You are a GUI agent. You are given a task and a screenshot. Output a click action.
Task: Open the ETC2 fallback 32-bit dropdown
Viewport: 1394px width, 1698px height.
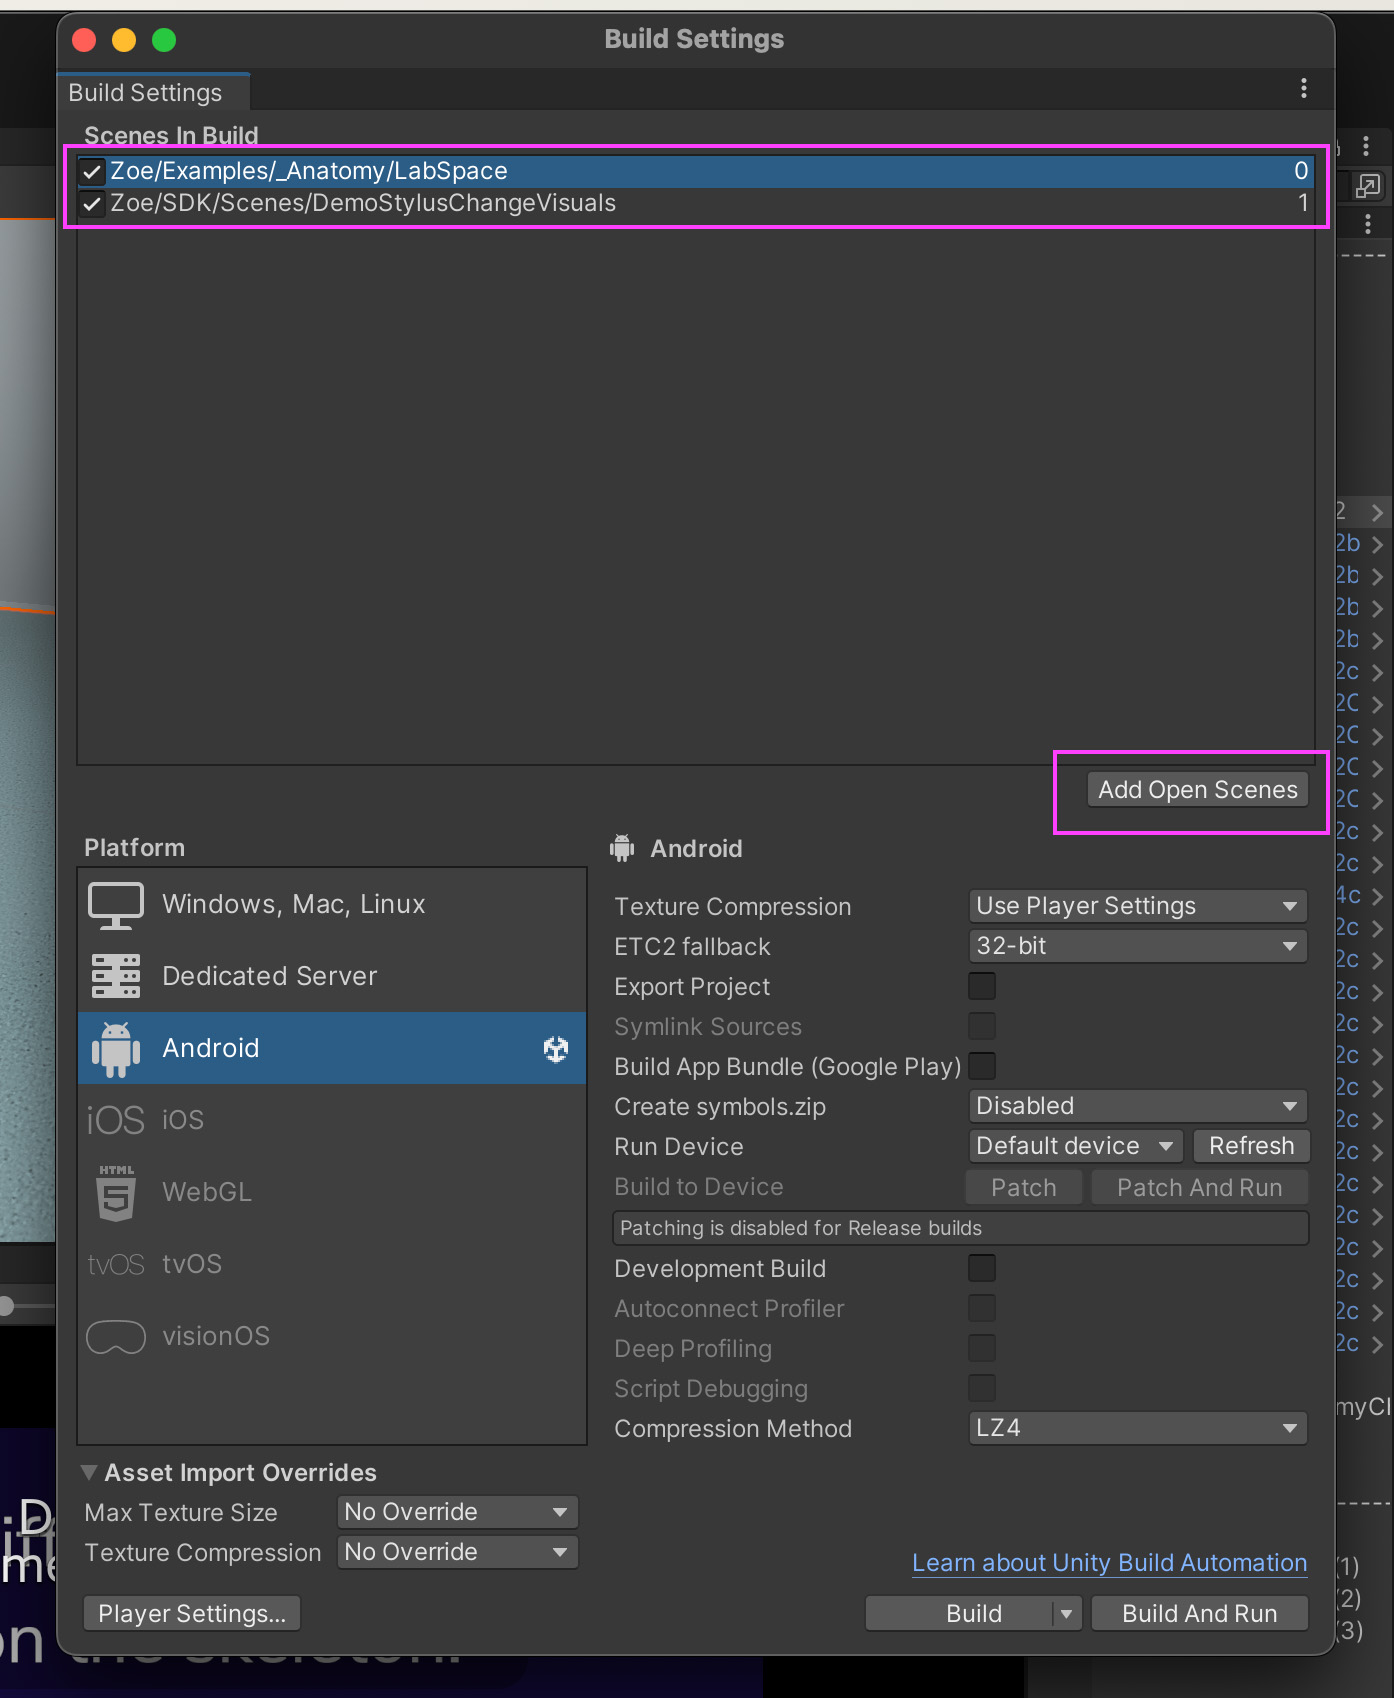point(1138,946)
